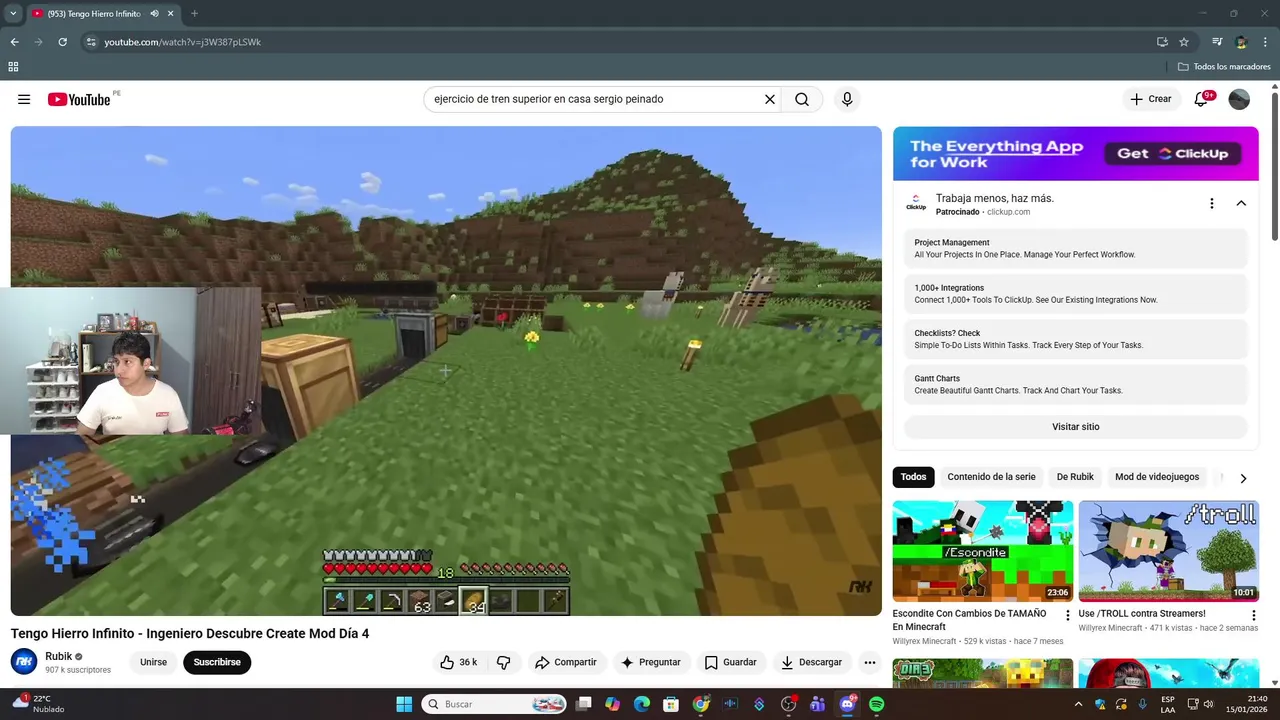The image size is (1280, 720).
Task: Click the video player to pause
Action: [x=446, y=370]
